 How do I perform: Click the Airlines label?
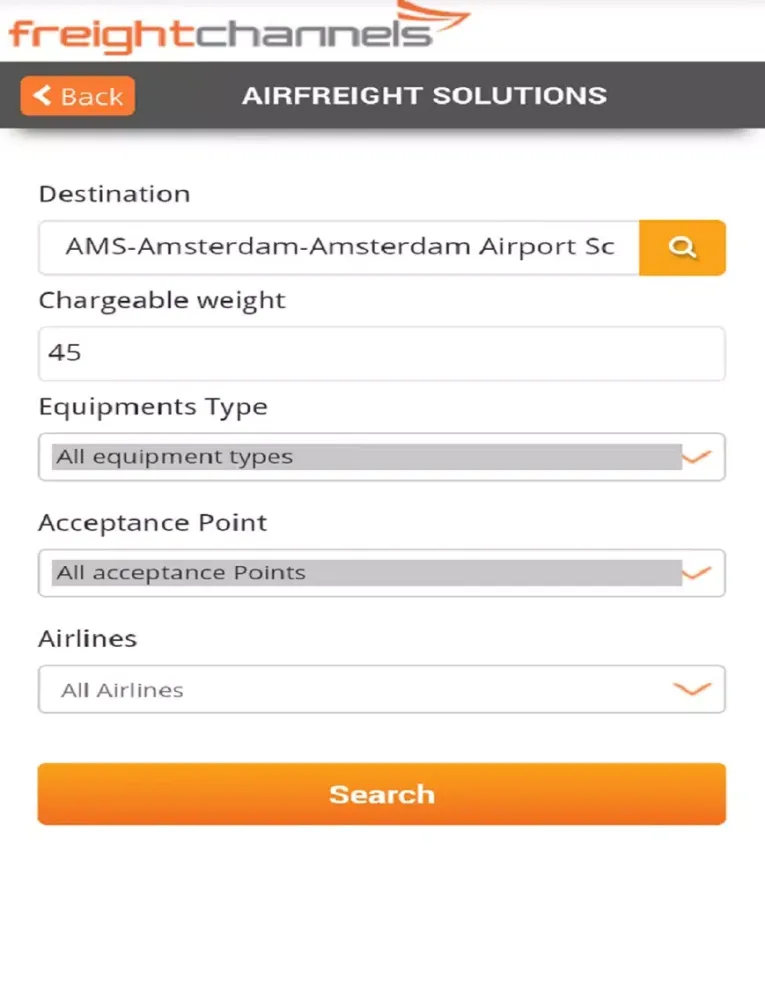(88, 638)
